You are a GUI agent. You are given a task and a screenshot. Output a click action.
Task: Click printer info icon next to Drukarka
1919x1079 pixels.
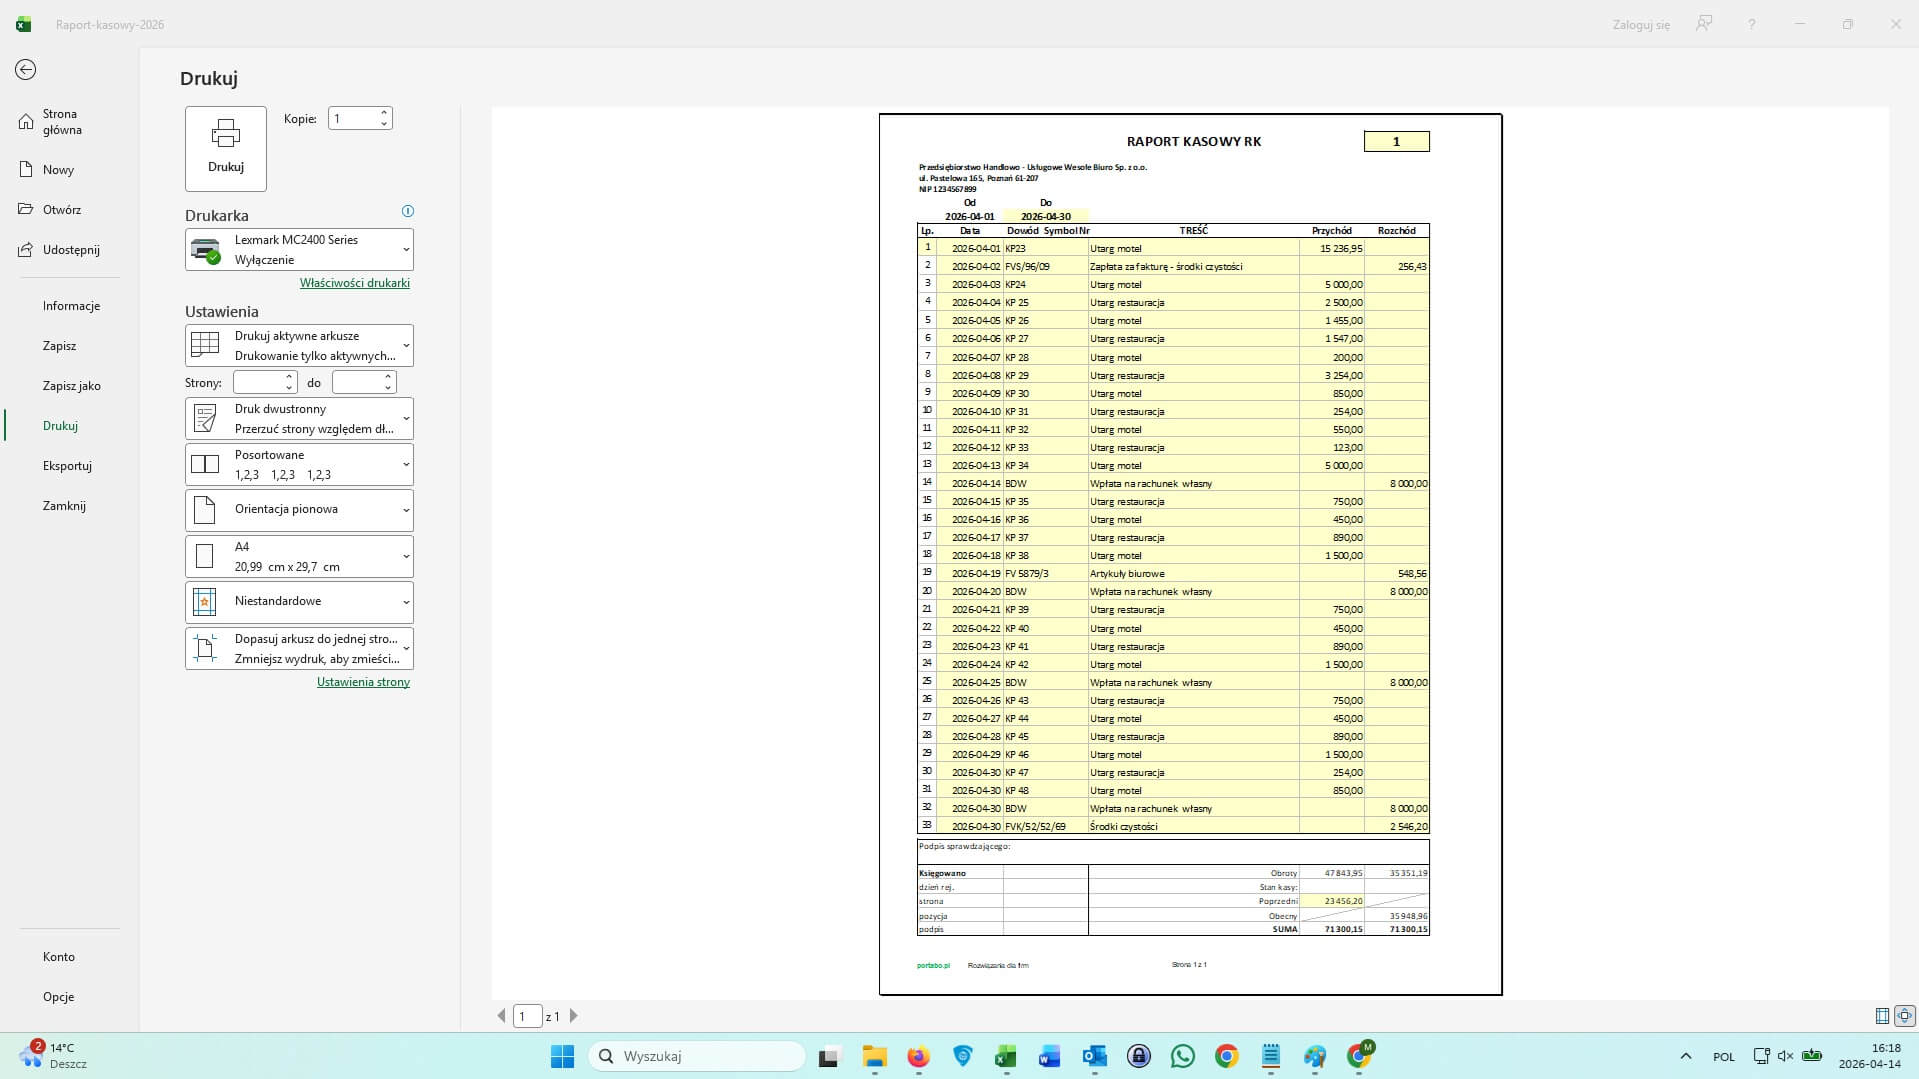point(407,211)
